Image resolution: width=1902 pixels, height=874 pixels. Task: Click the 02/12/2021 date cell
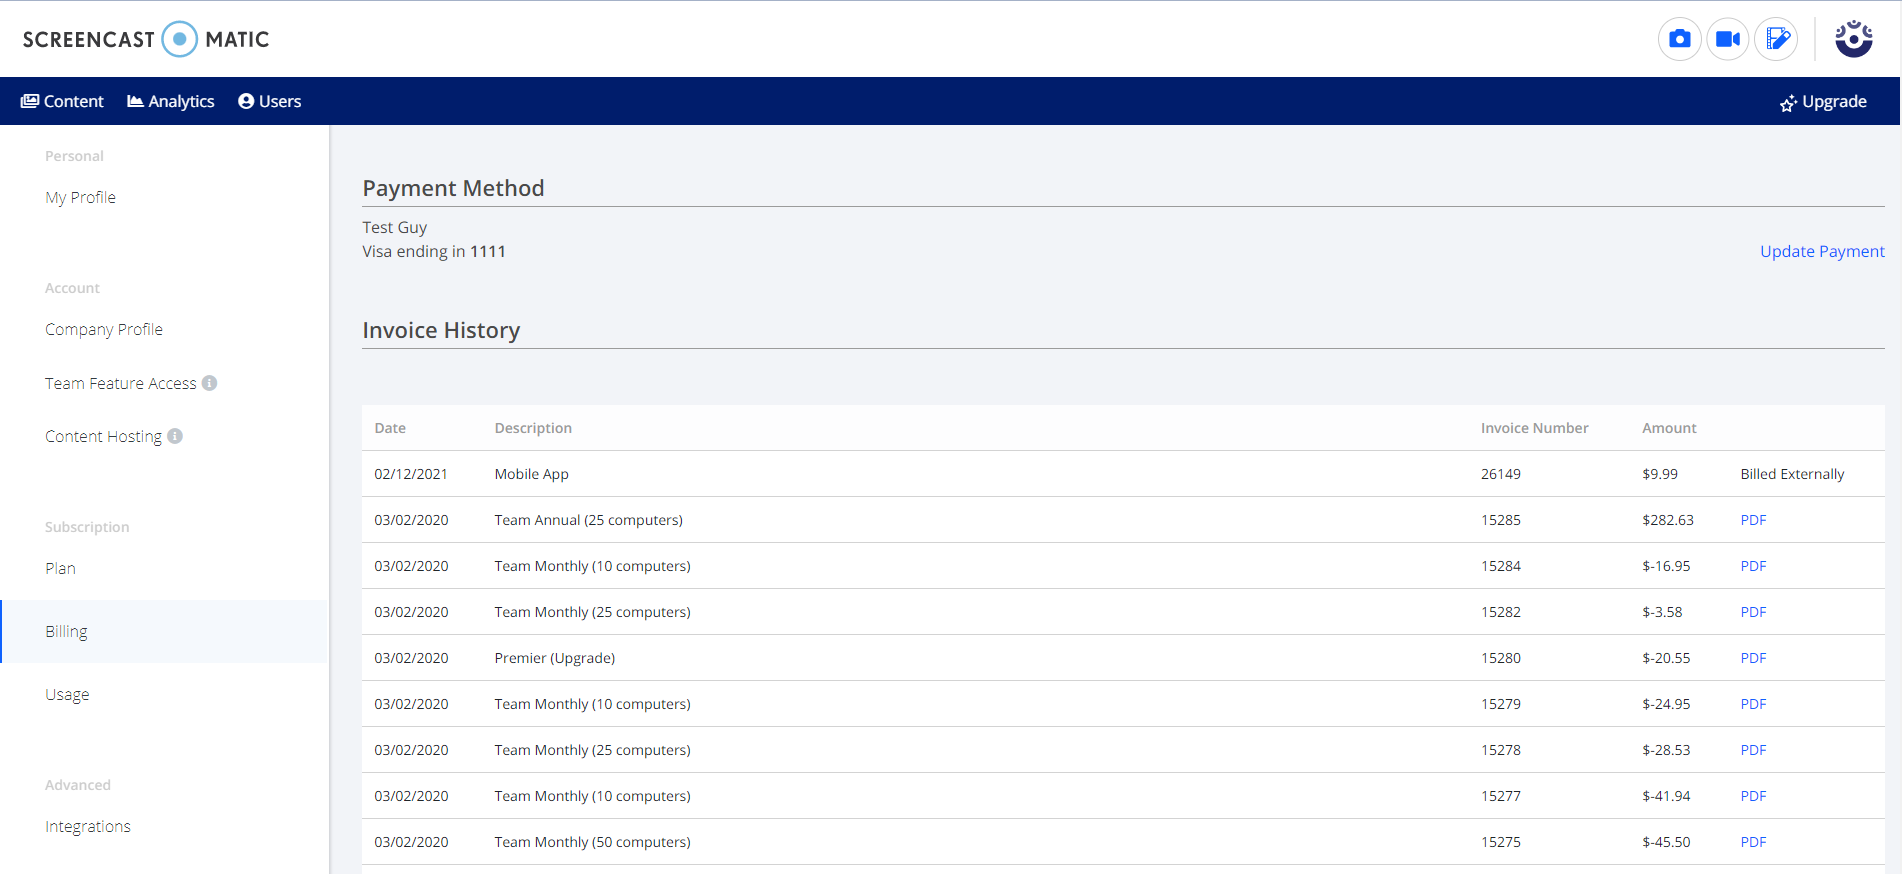point(411,474)
